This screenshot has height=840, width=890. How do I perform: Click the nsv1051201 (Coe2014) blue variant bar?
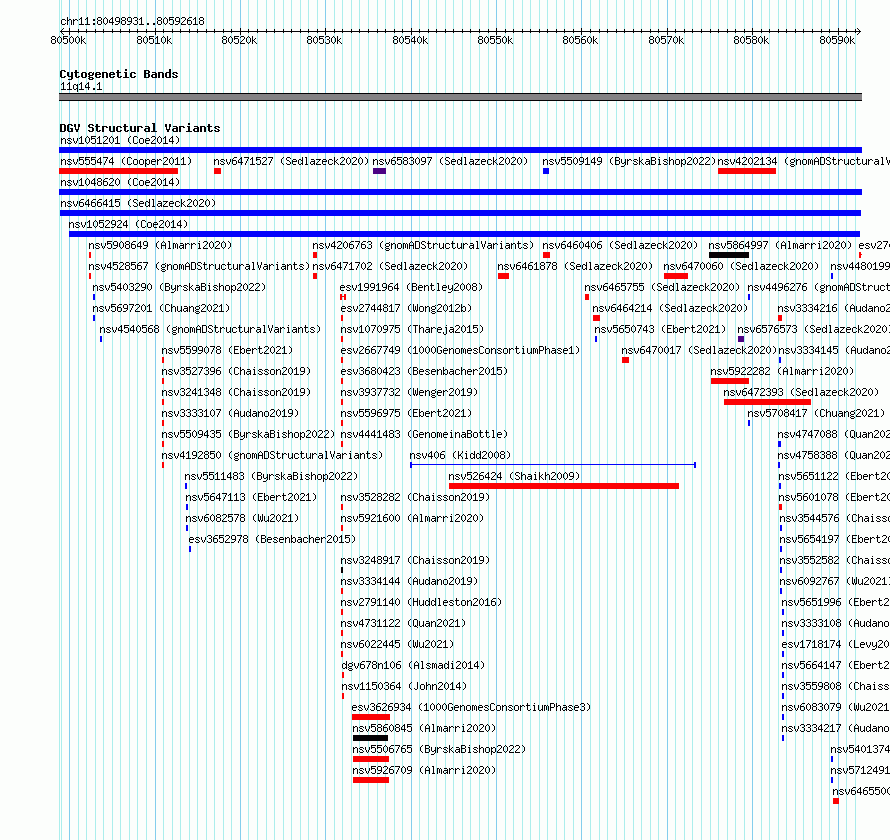coord(460,150)
